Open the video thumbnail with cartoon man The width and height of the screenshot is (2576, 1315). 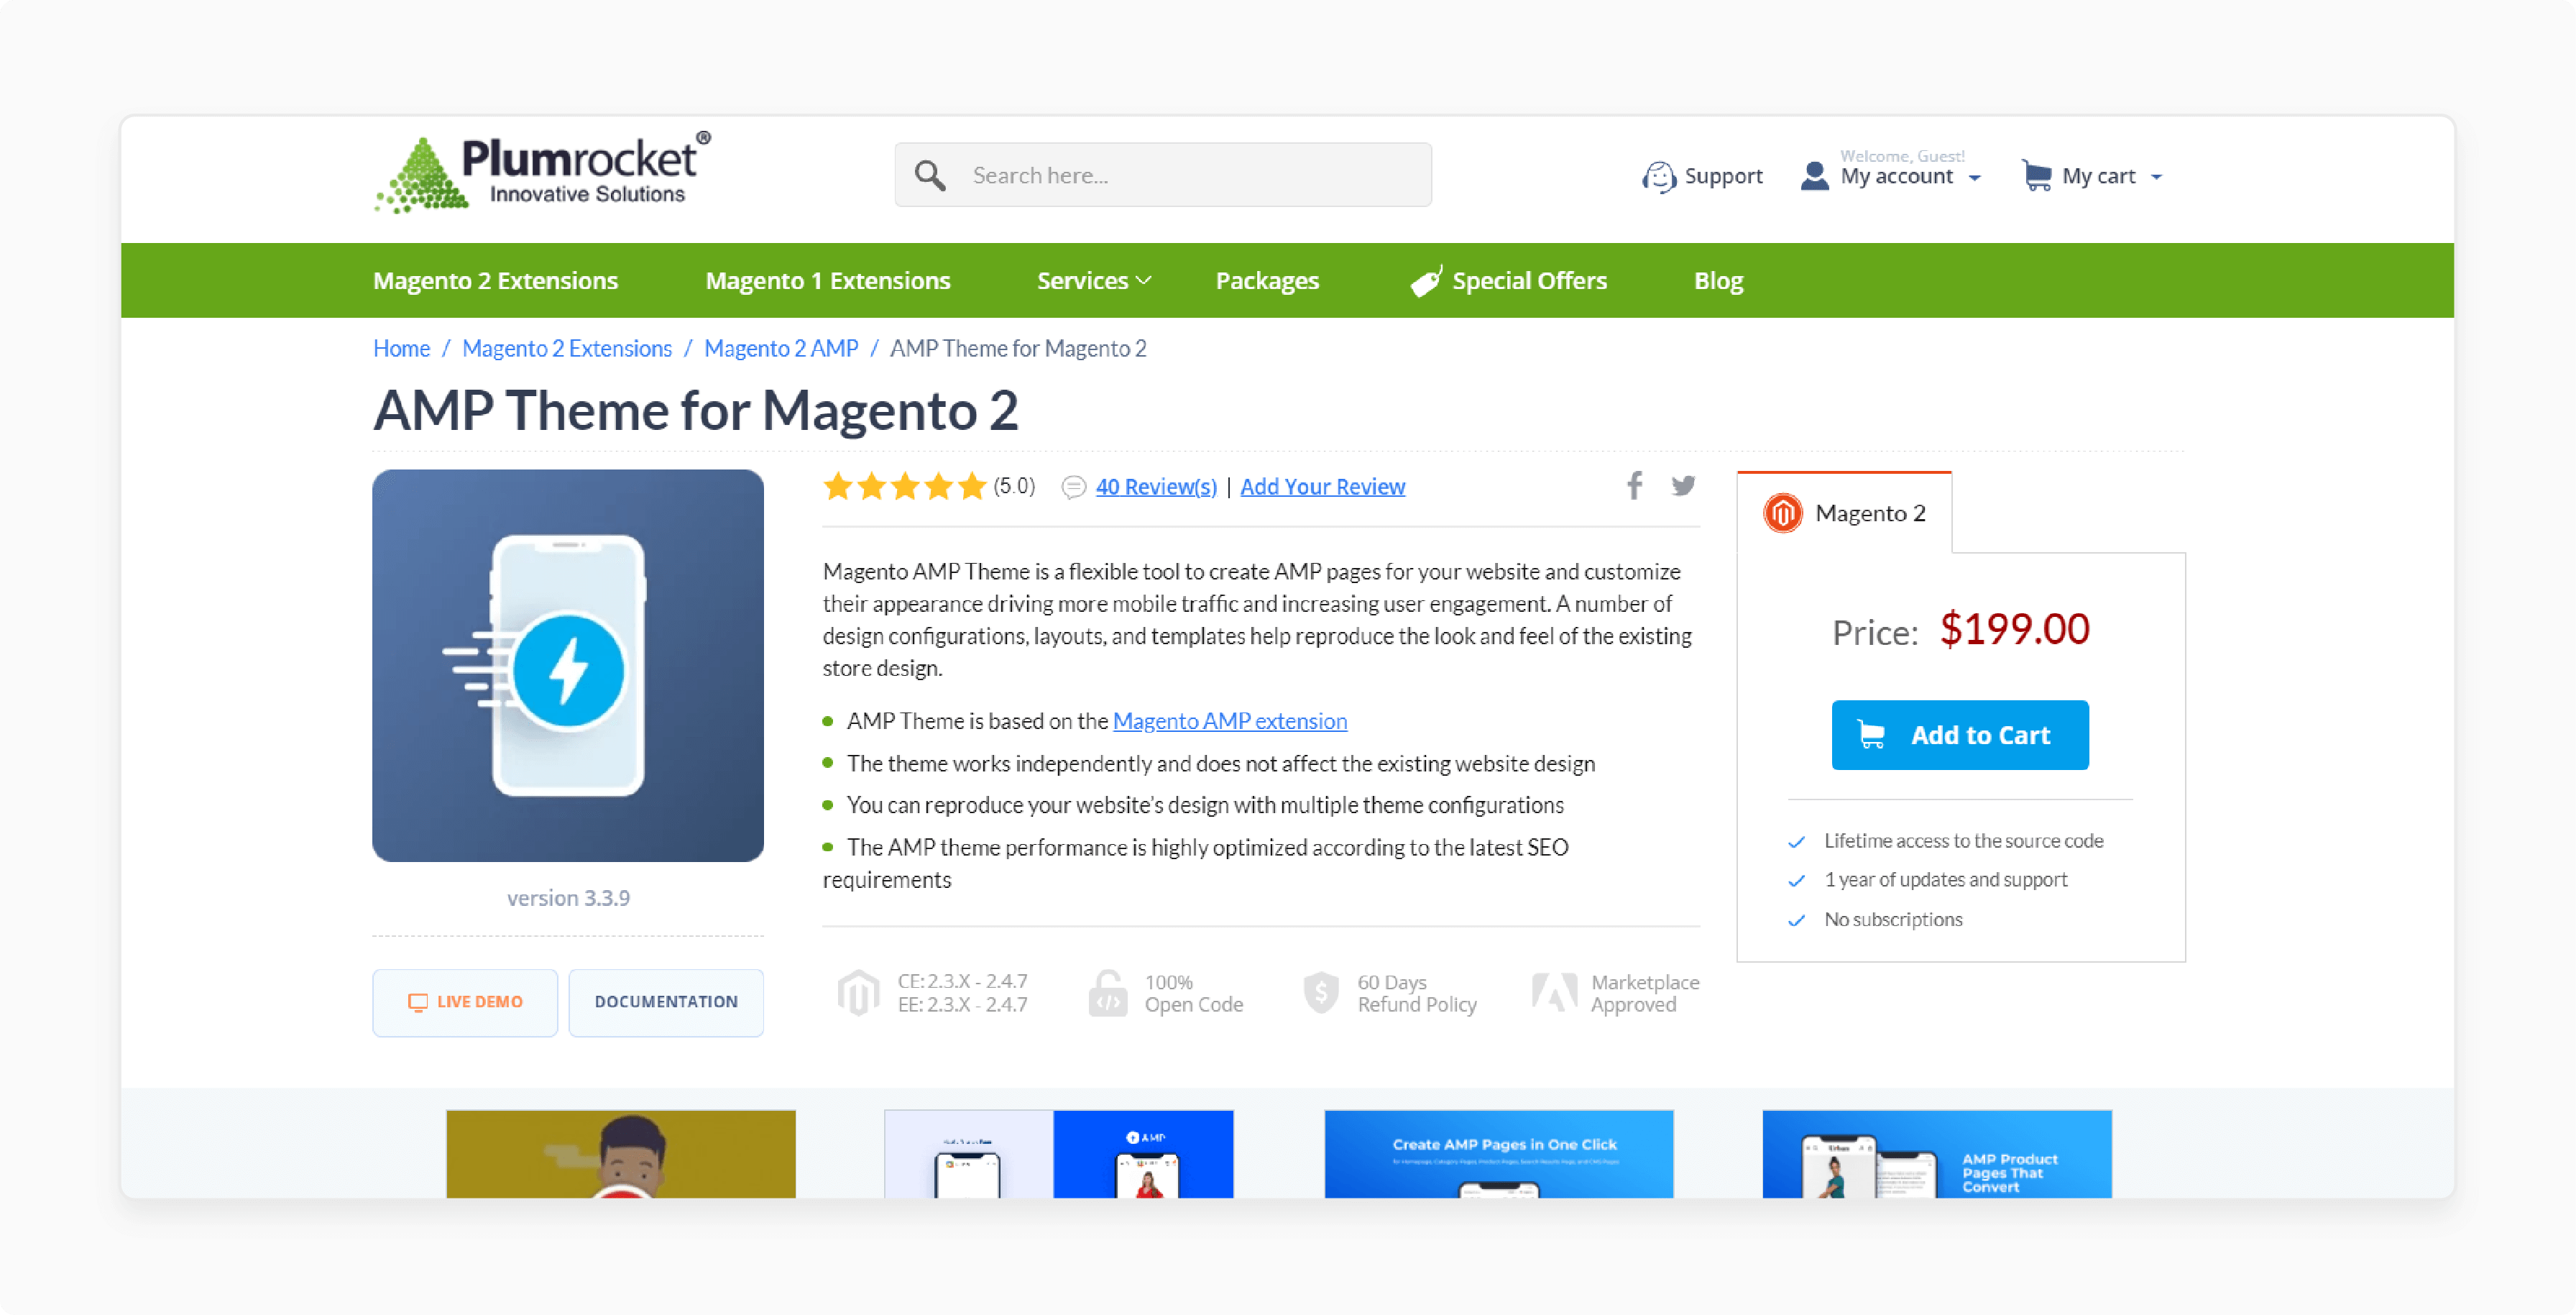(x=621, y=1153)
